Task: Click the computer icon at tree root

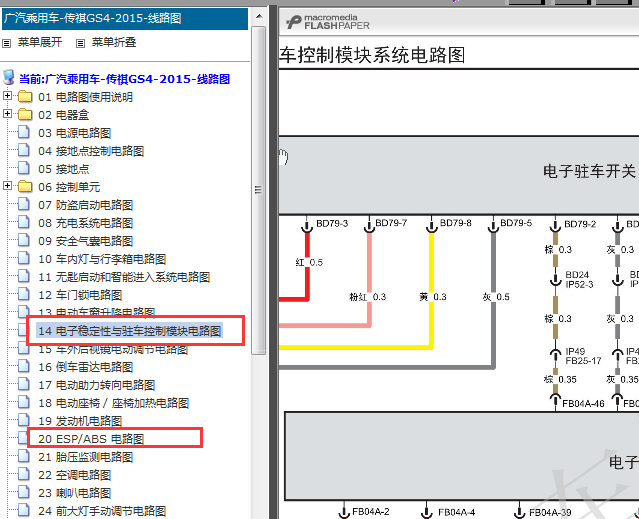Action: 9,77
